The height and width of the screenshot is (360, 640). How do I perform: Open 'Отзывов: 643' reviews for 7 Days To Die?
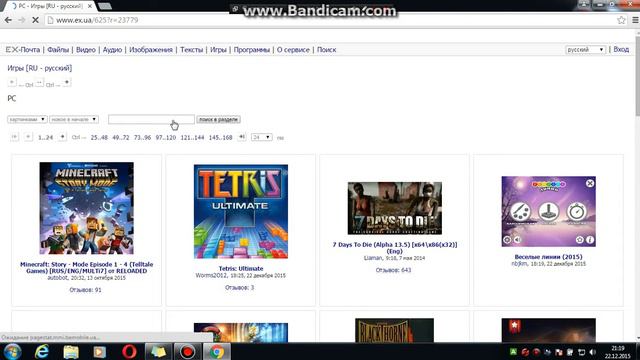click(393, 270)
